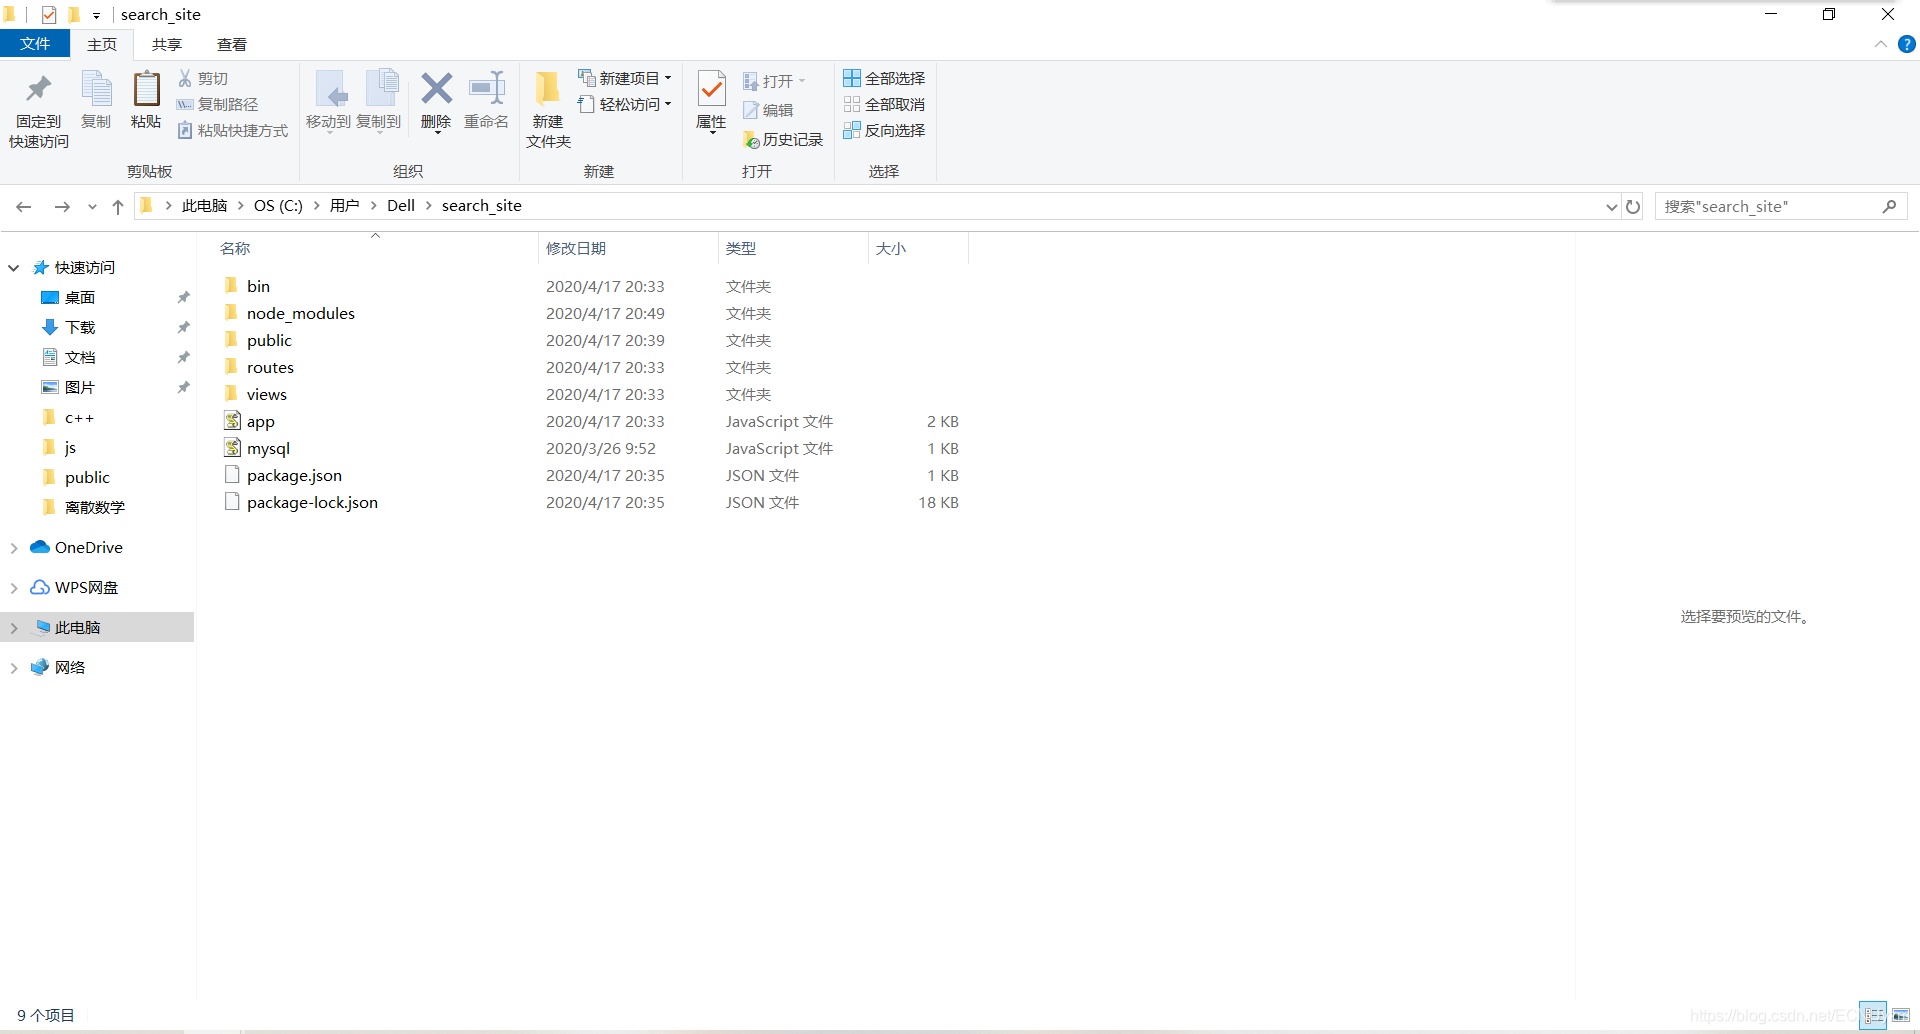Go forward with the right arrow
Viewport: 1920px width, 1034px height.
tap(62, 206)
